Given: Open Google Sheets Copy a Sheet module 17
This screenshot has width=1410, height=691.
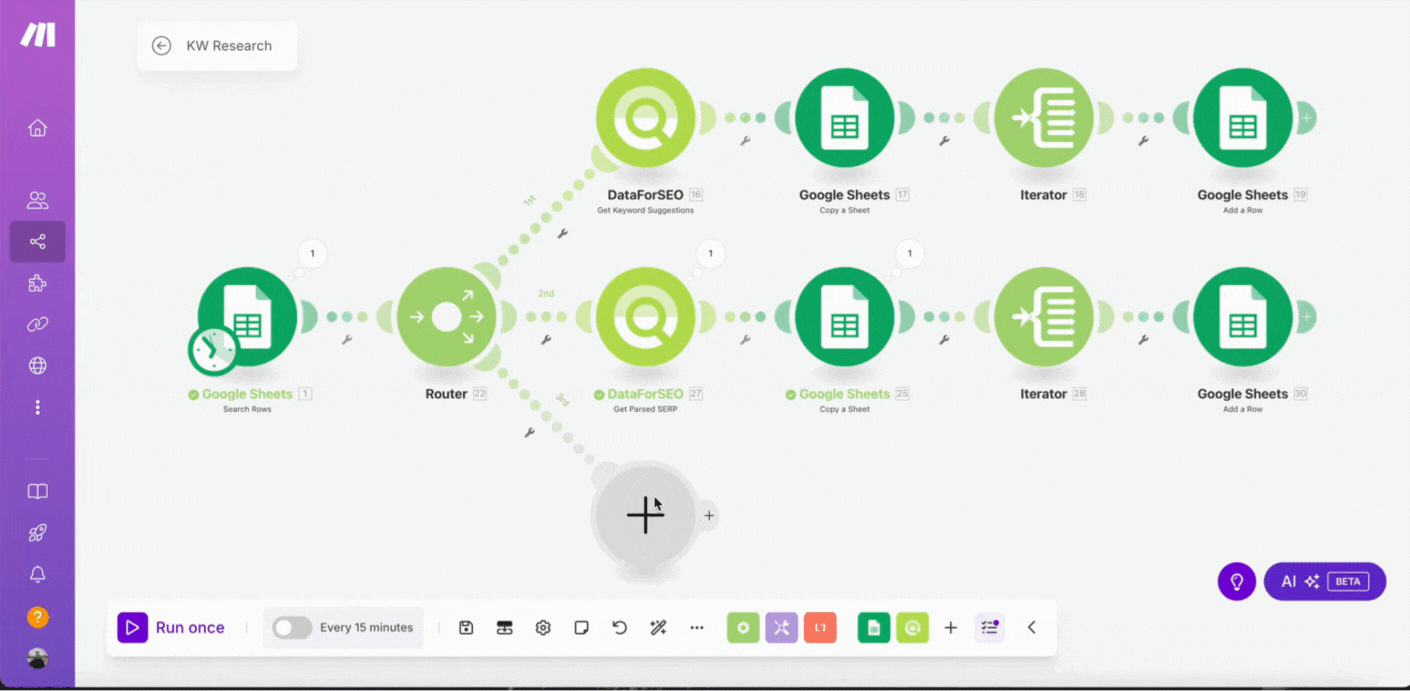Looking at the screenshot, I should pos(845,118).
